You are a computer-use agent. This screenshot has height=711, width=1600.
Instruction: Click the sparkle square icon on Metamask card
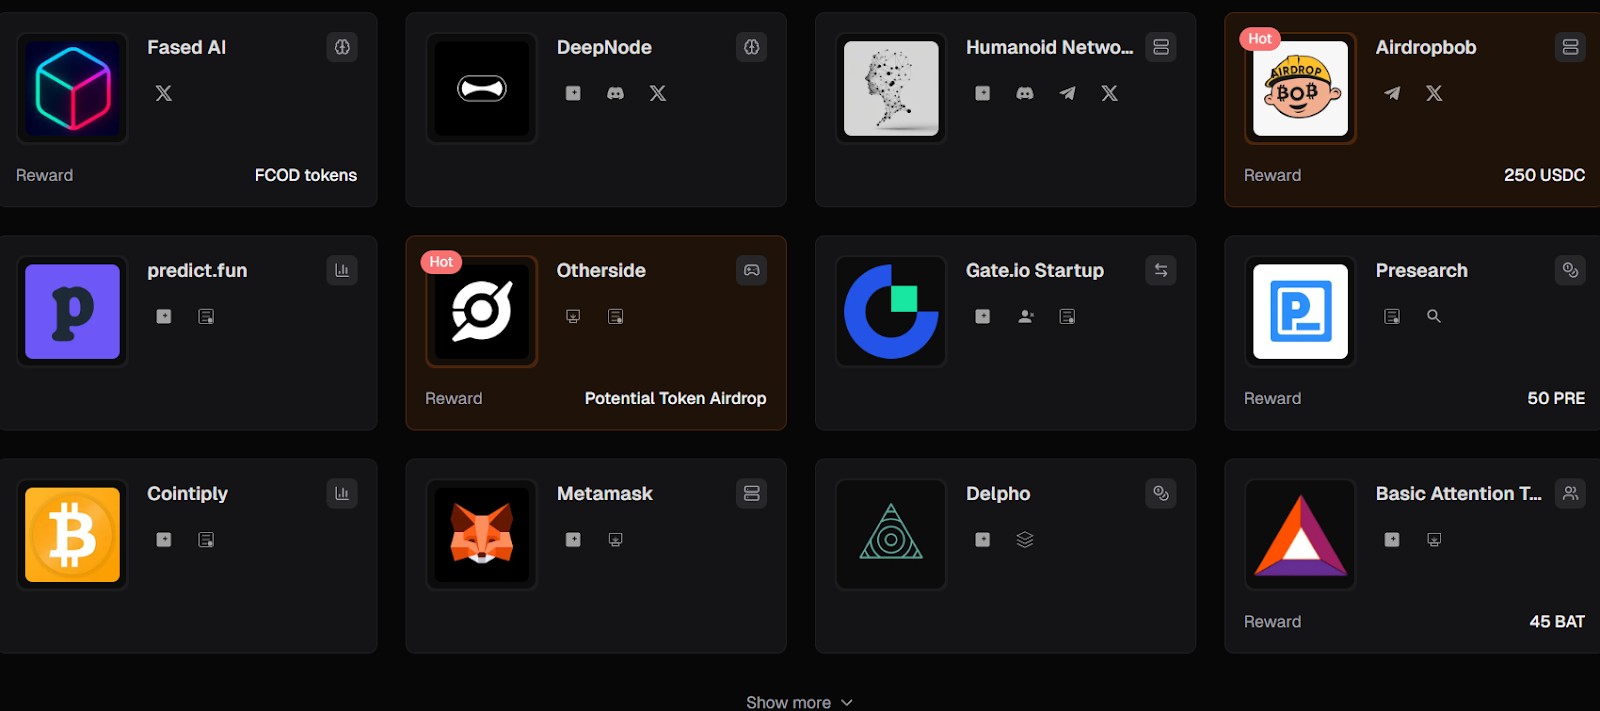(x=573, y=539)
